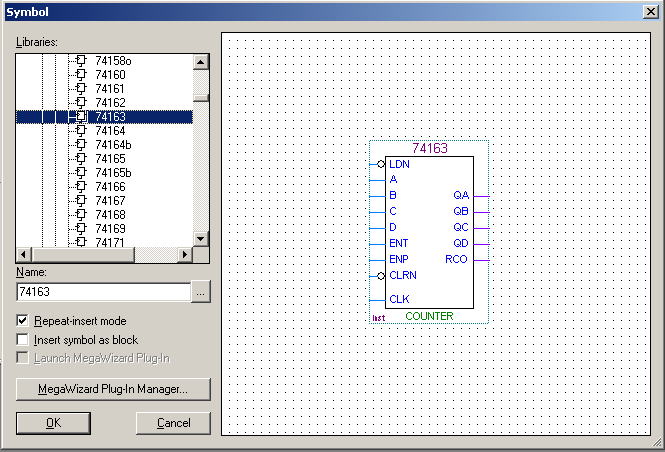The width and height of the screenshot is (665, 452).
Task: Select the 74158o library entry
Action: point(113,61)
